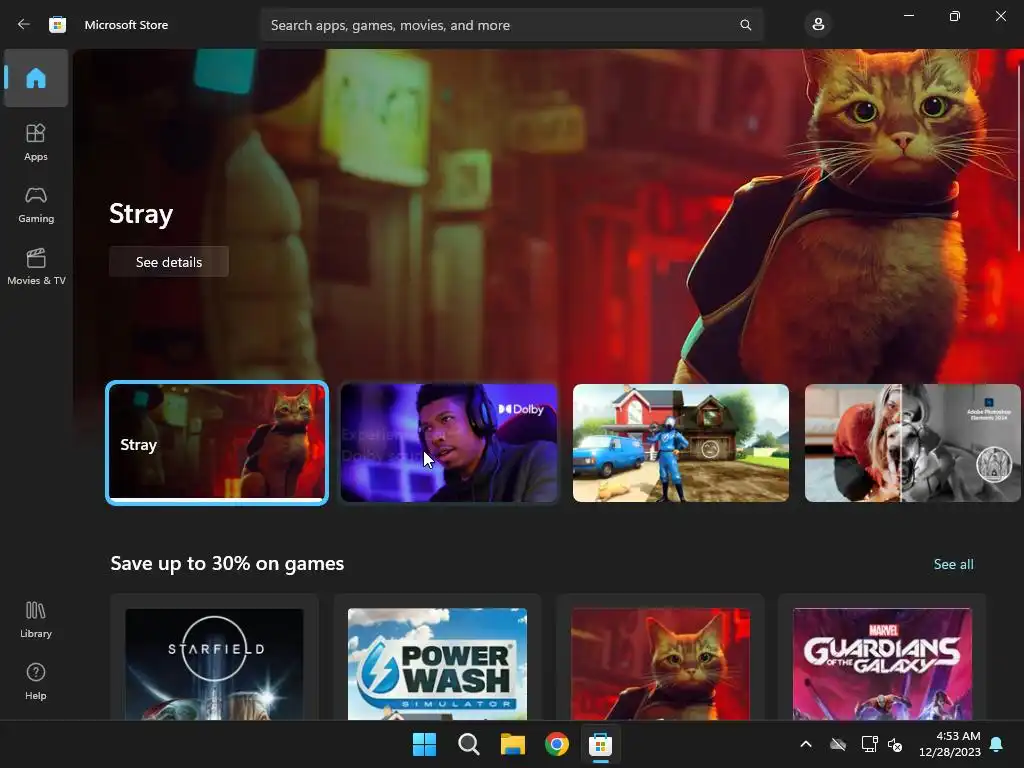Open the user account profile icon
The height and width of the screenshot is (768, 1024).
(818, 25)
